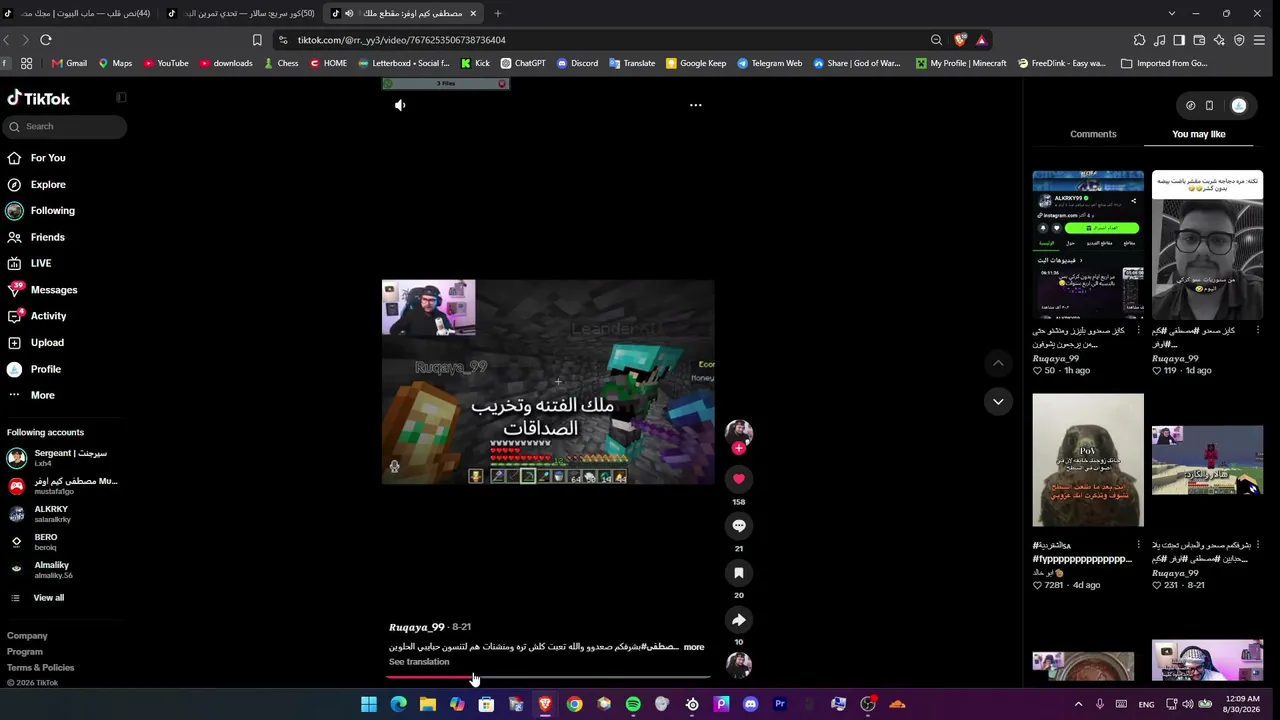Open your Profile from the sidebar
The width and height of the screenshot is (1280, 720).
coord(45,369)
